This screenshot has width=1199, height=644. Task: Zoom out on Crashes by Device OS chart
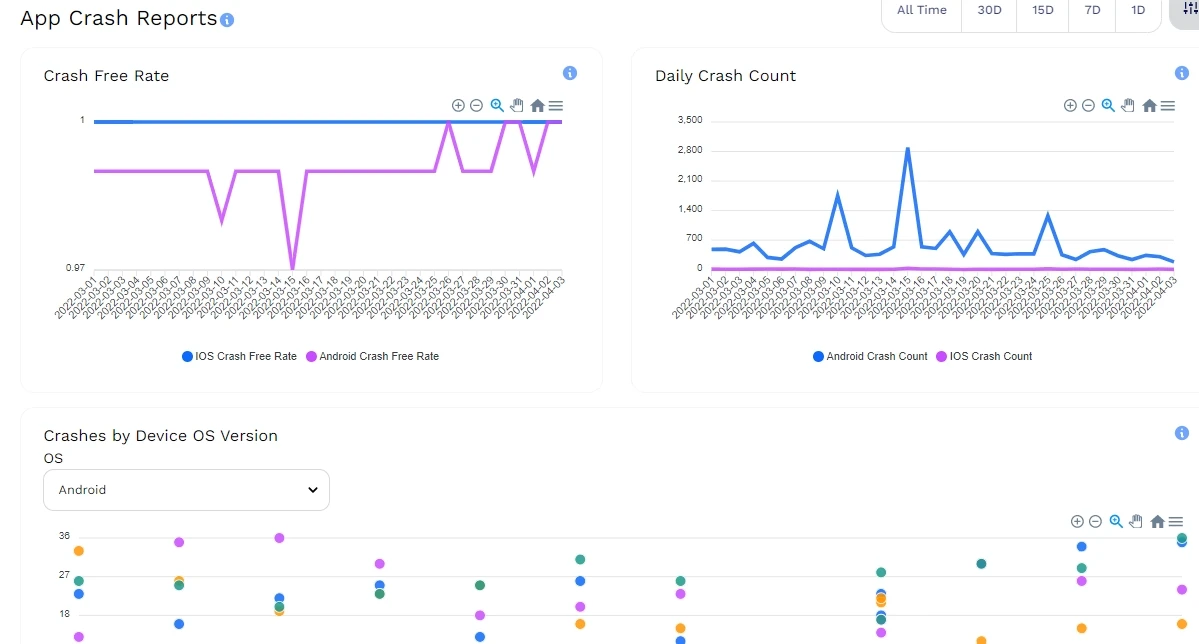tap(1096, 522)
